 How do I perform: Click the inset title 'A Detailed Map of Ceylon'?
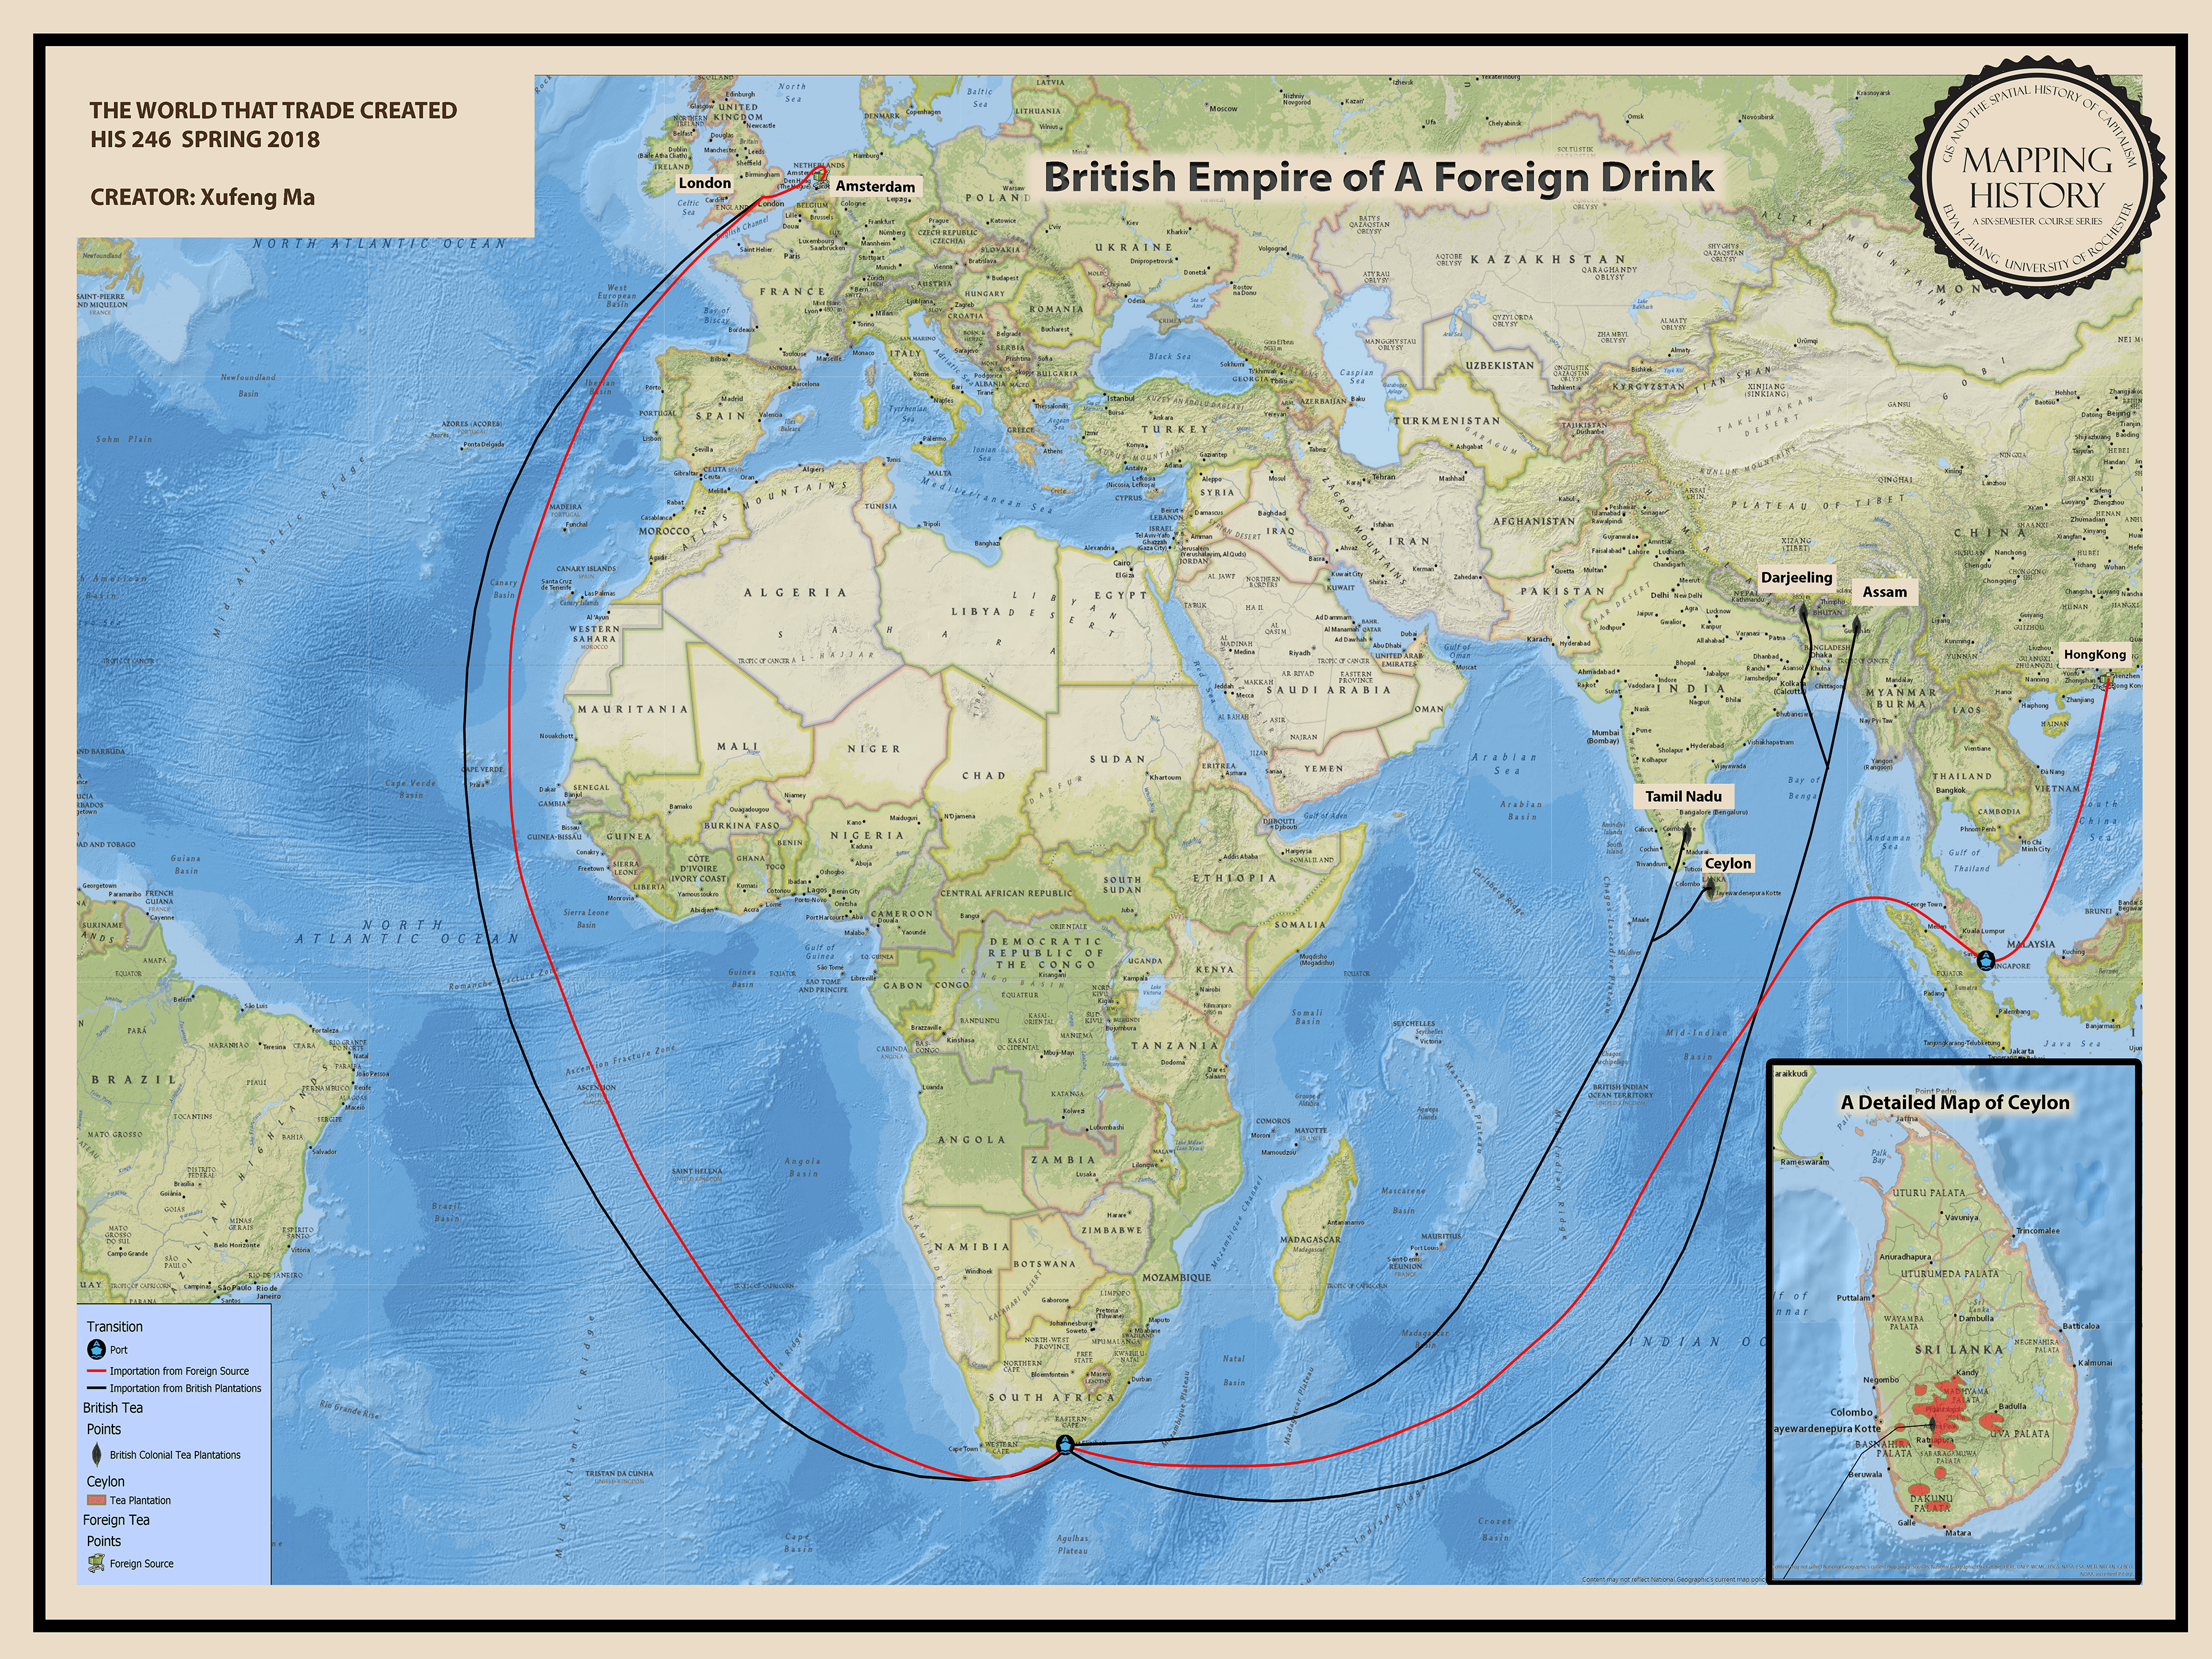pos(1955,1102)
